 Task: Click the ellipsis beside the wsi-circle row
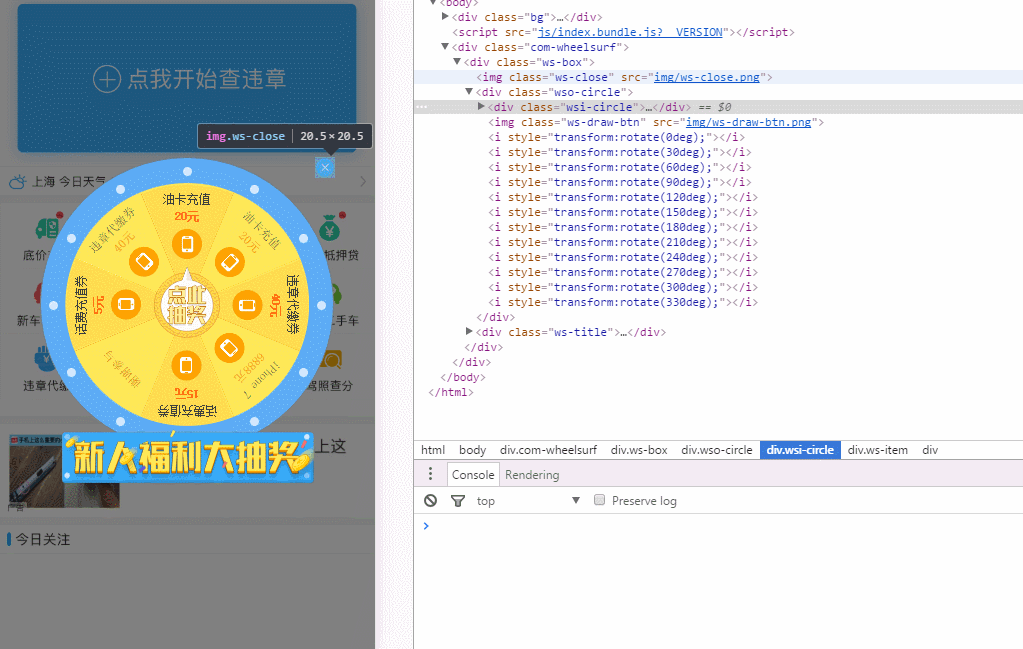(421, 106)
